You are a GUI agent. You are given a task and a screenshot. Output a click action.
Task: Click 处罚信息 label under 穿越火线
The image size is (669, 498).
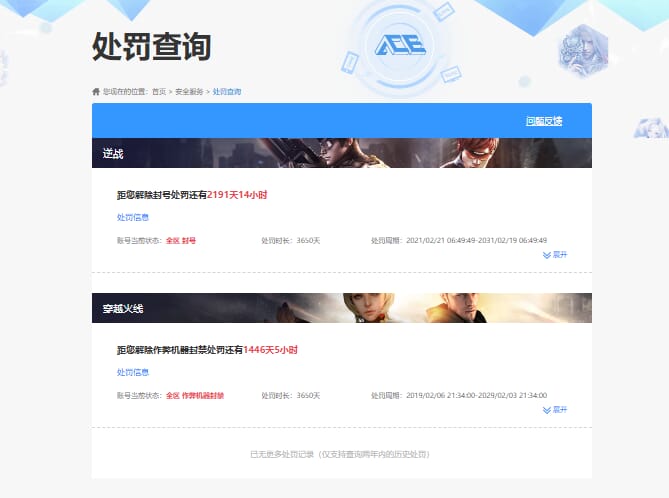coord(133,372)
